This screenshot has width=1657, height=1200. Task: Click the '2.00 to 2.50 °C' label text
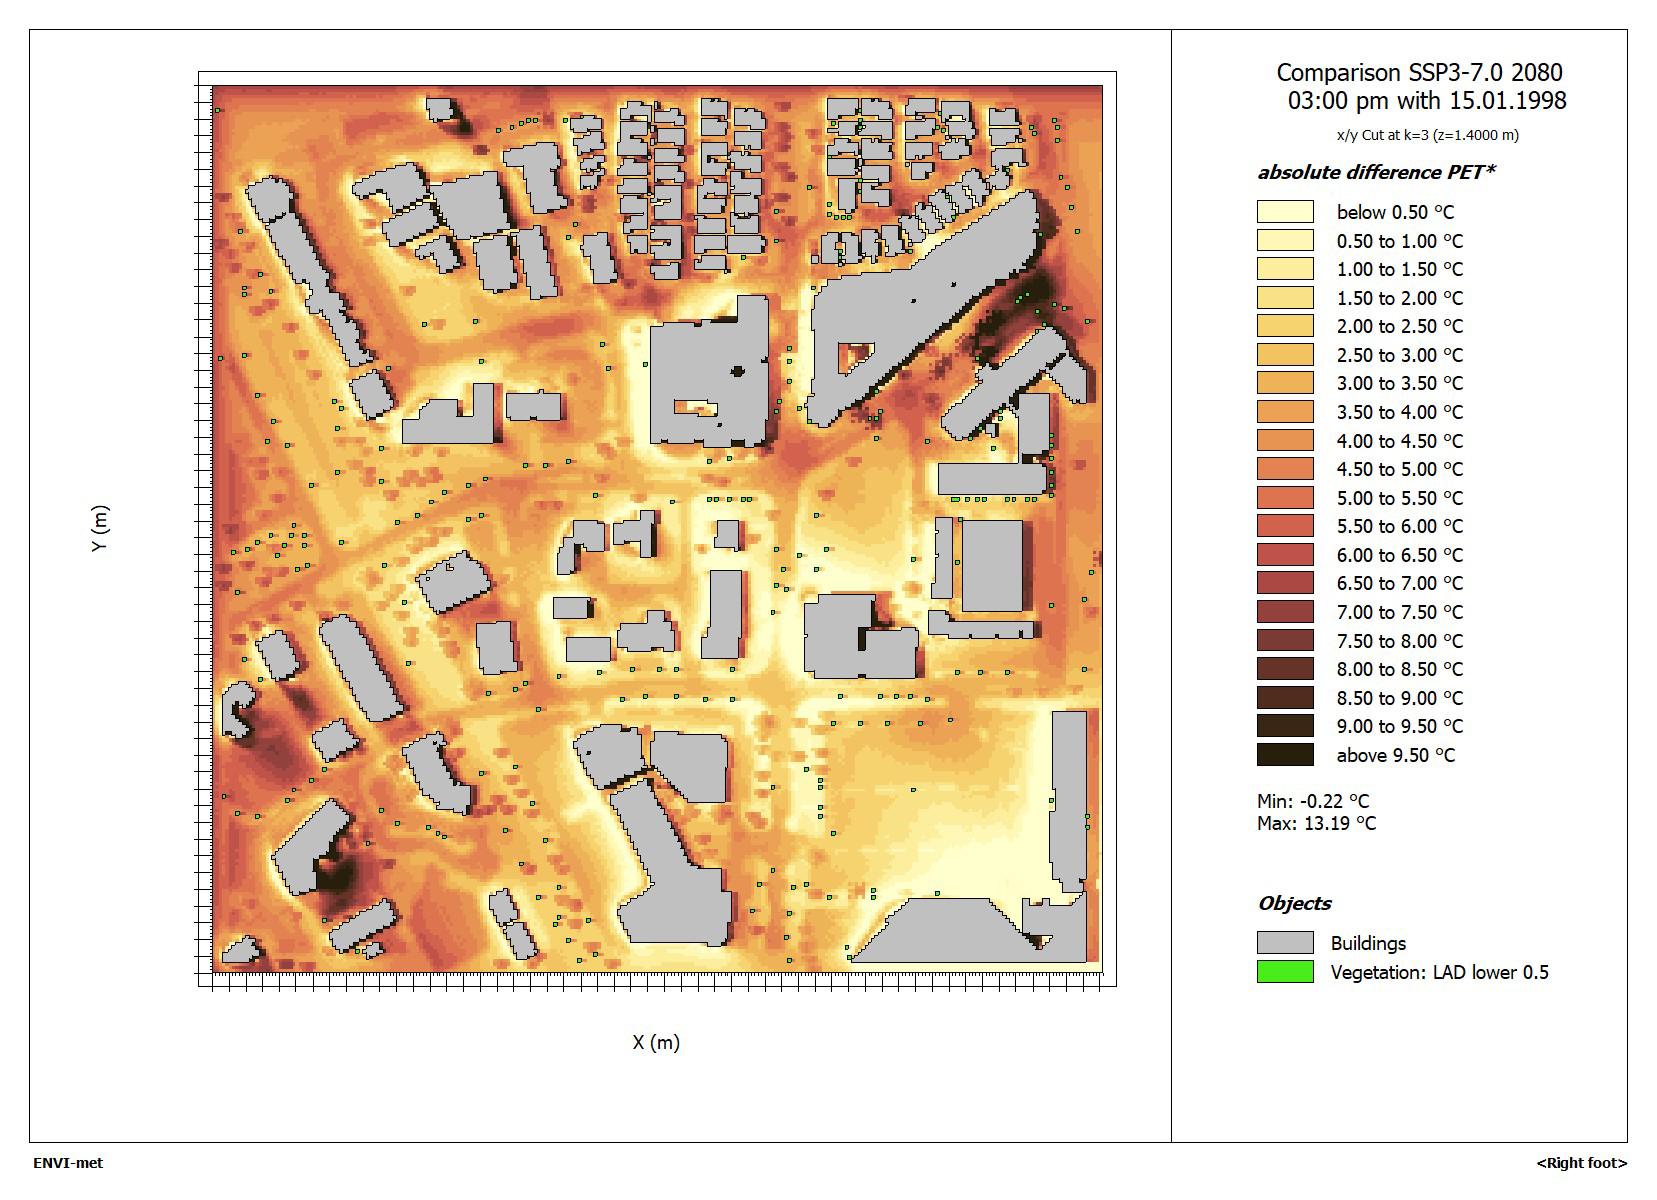pyautogui.click(x=1399, y=327)
